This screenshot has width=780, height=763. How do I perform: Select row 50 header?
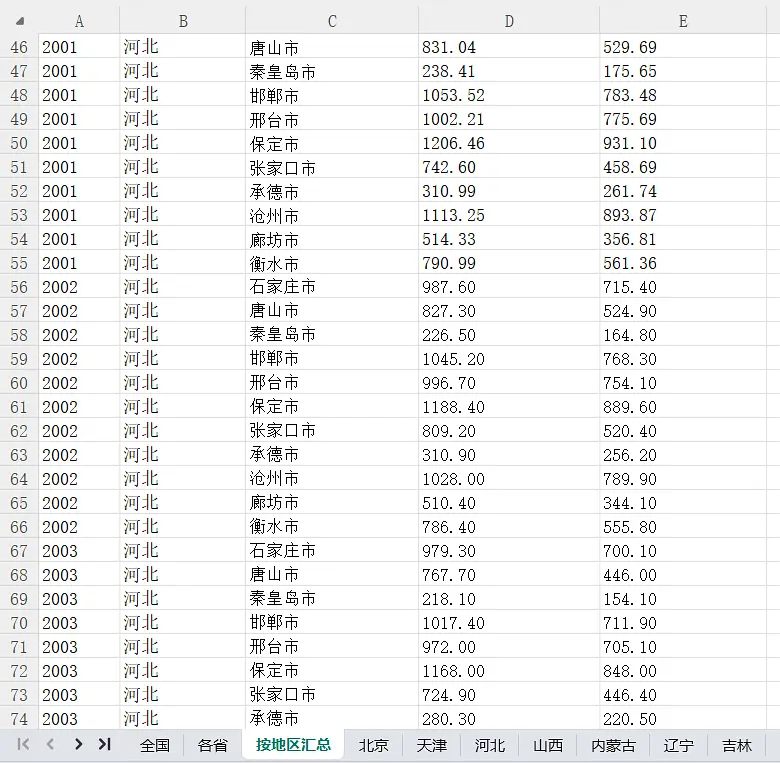click(19, 143)
